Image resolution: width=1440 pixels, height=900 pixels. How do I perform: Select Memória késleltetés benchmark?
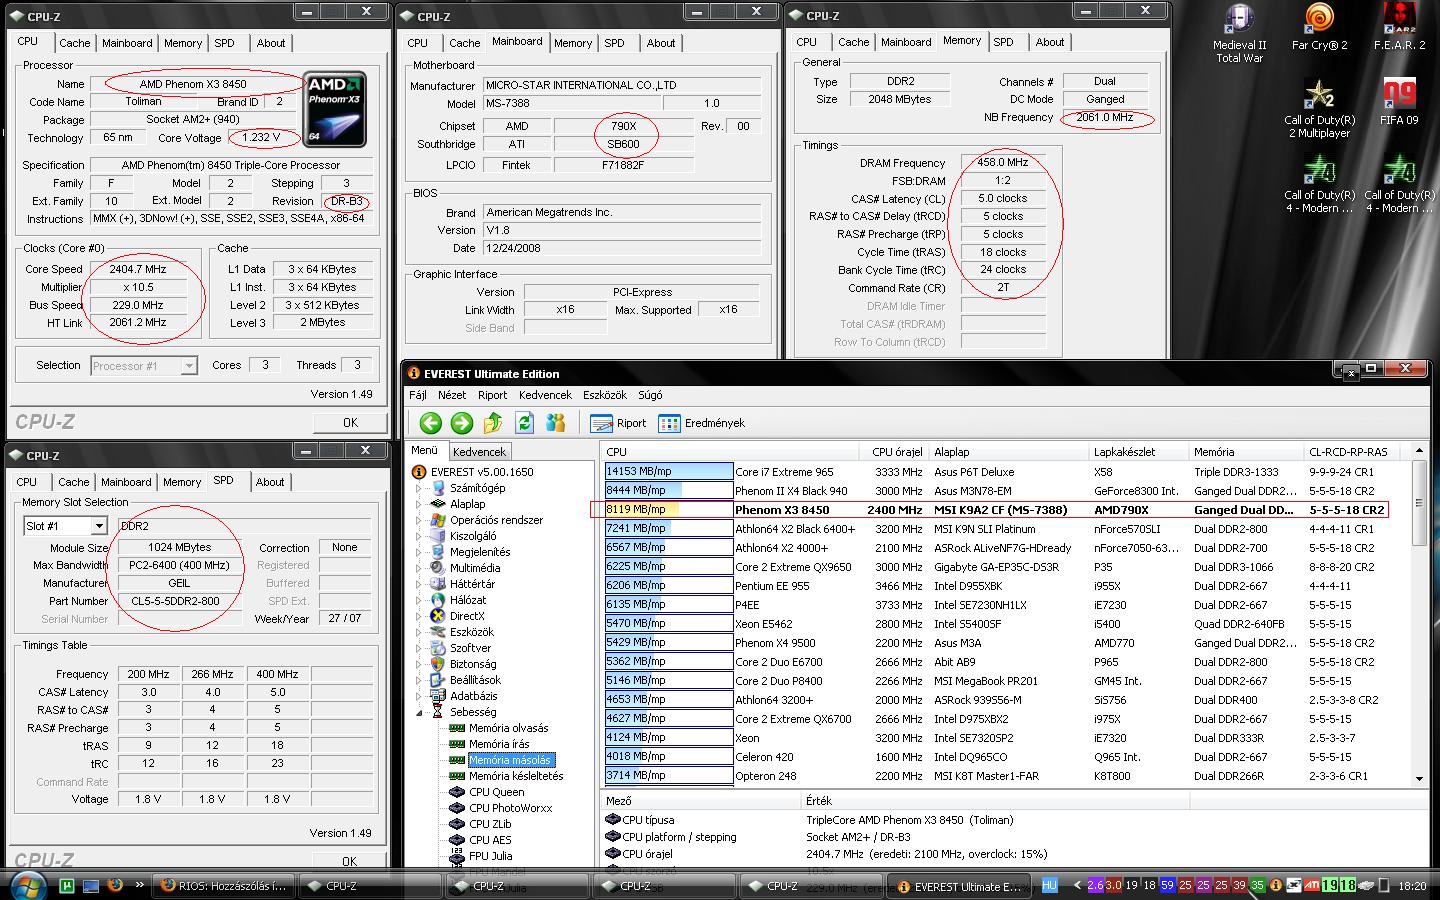[516, 776]
